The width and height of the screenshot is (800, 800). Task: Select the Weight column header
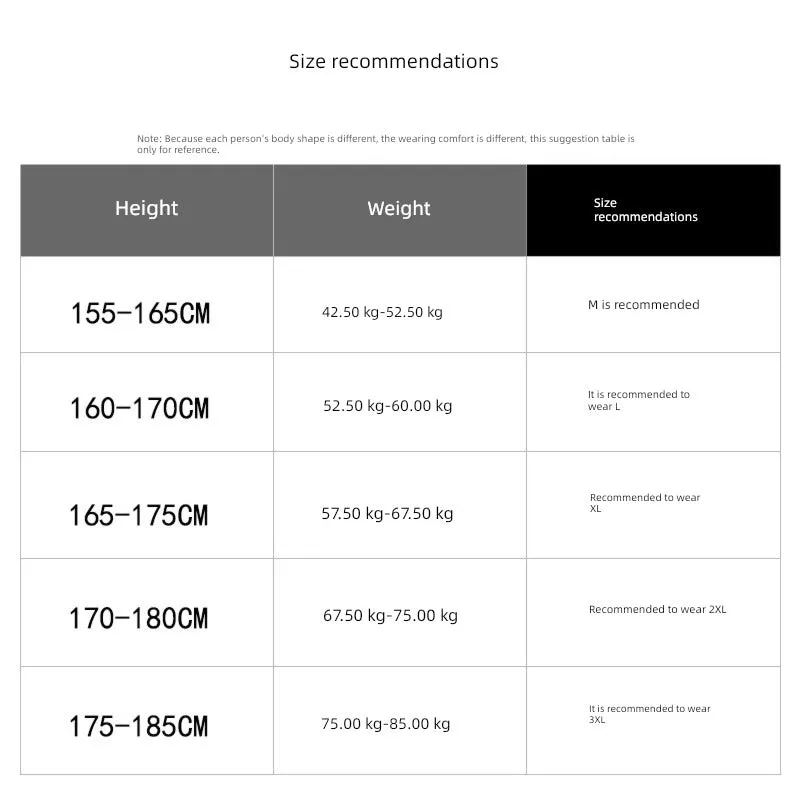pyautogui.click(x=400, y=210)
